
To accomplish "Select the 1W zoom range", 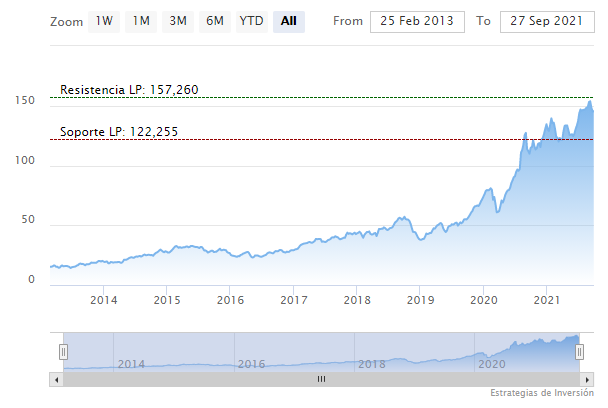I will tap(104, 21).
